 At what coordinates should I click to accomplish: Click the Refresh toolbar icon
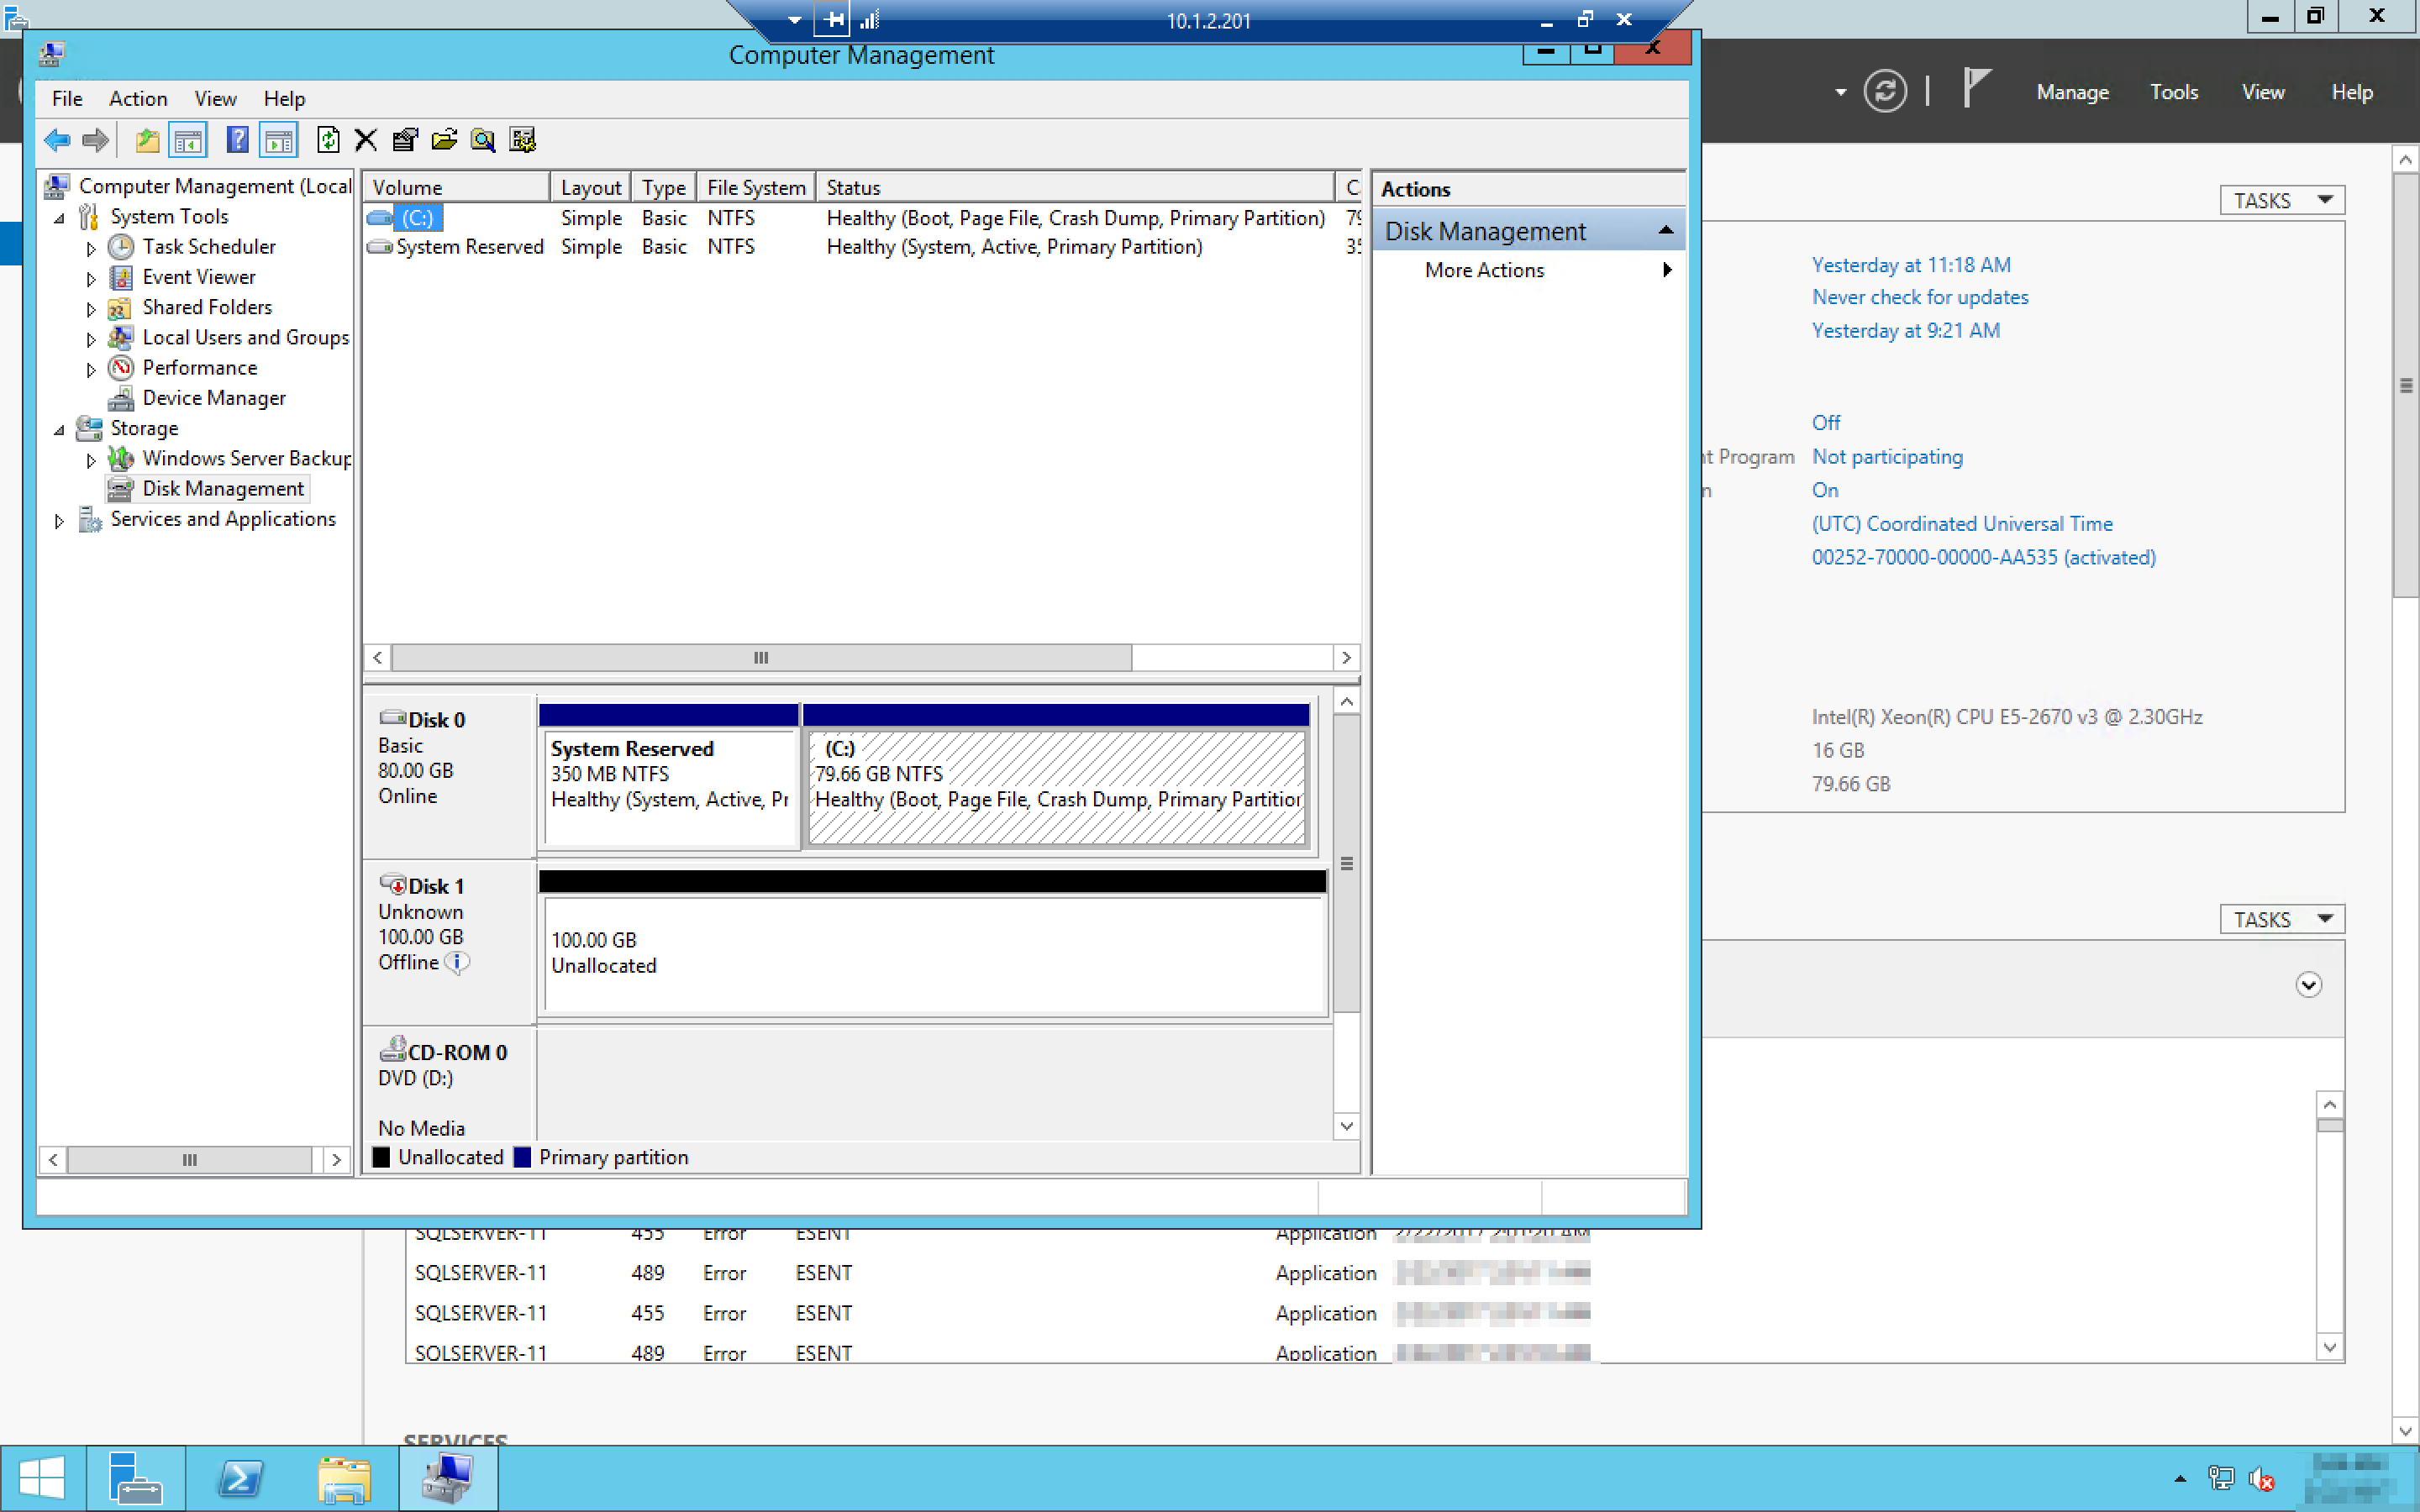tap(328, 140)
